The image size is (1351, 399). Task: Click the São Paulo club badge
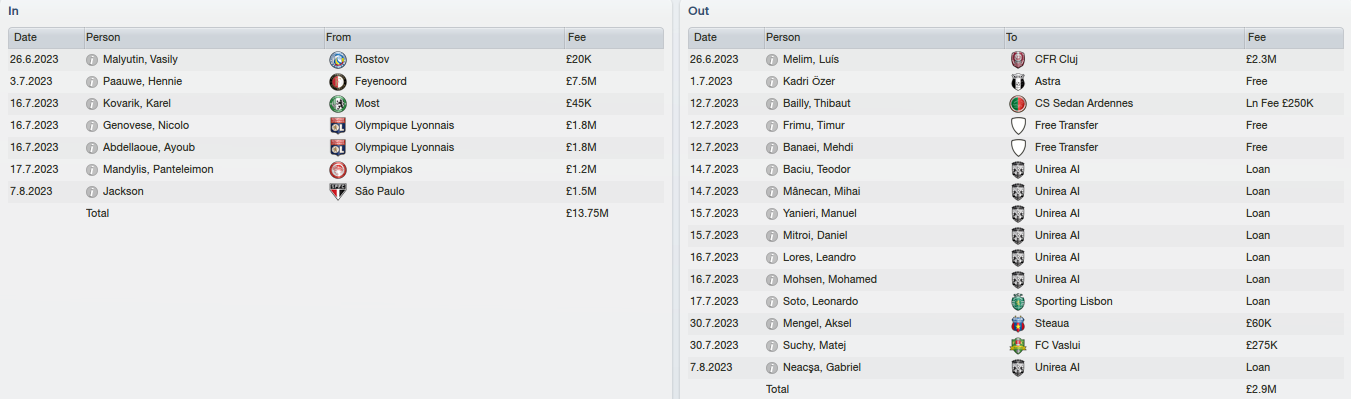coord(337,191)
